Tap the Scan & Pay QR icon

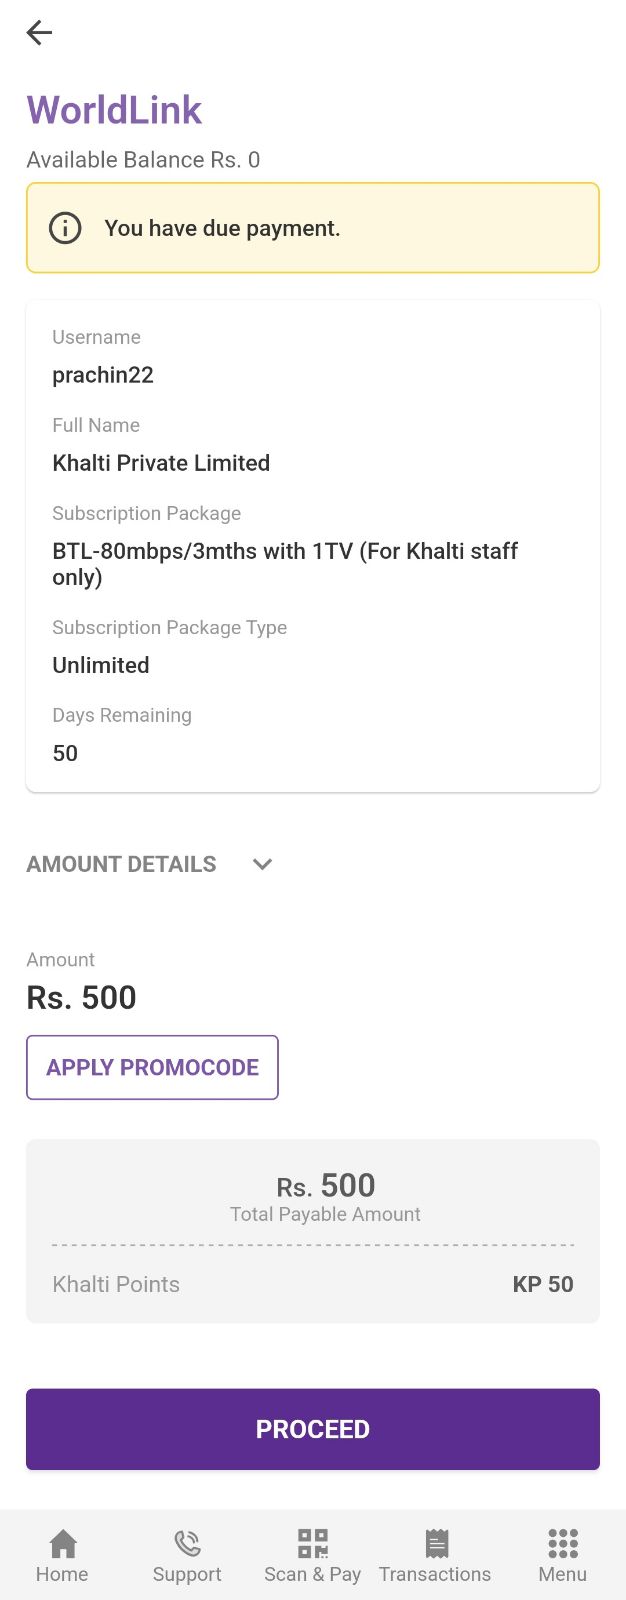tap(312, 1544)
